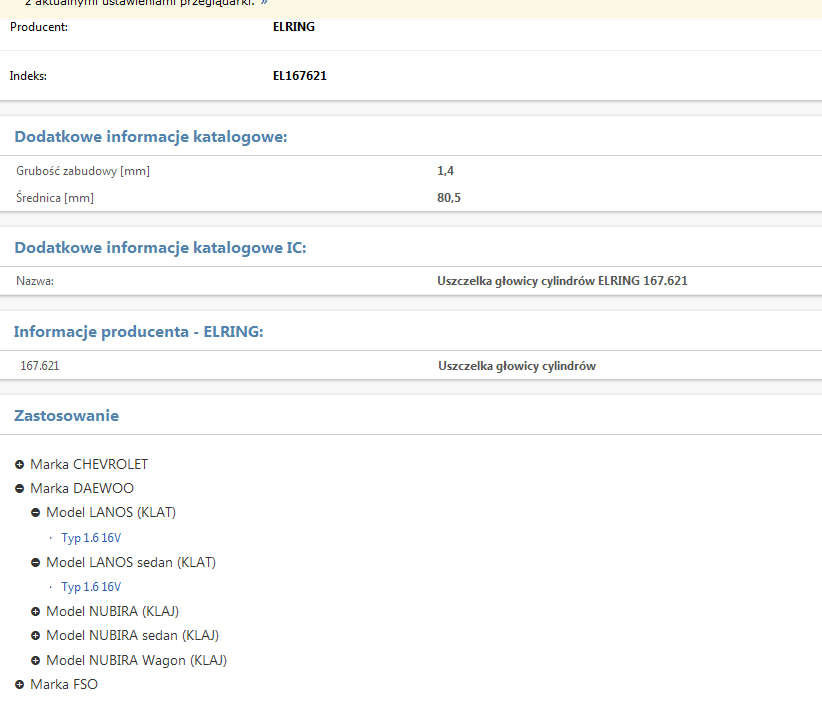Expand Model NUBIRA sedan (KLAJ) node
Viewport: 822px width, 711px height.
36,635
